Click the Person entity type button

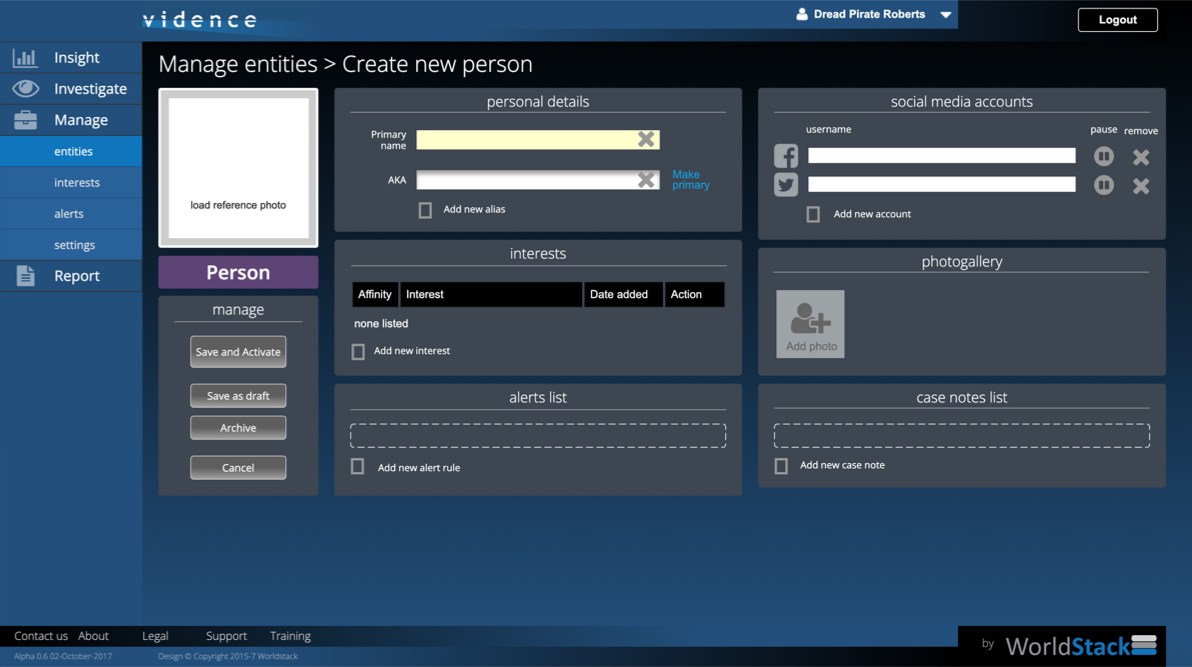click(x=238, y=272)
